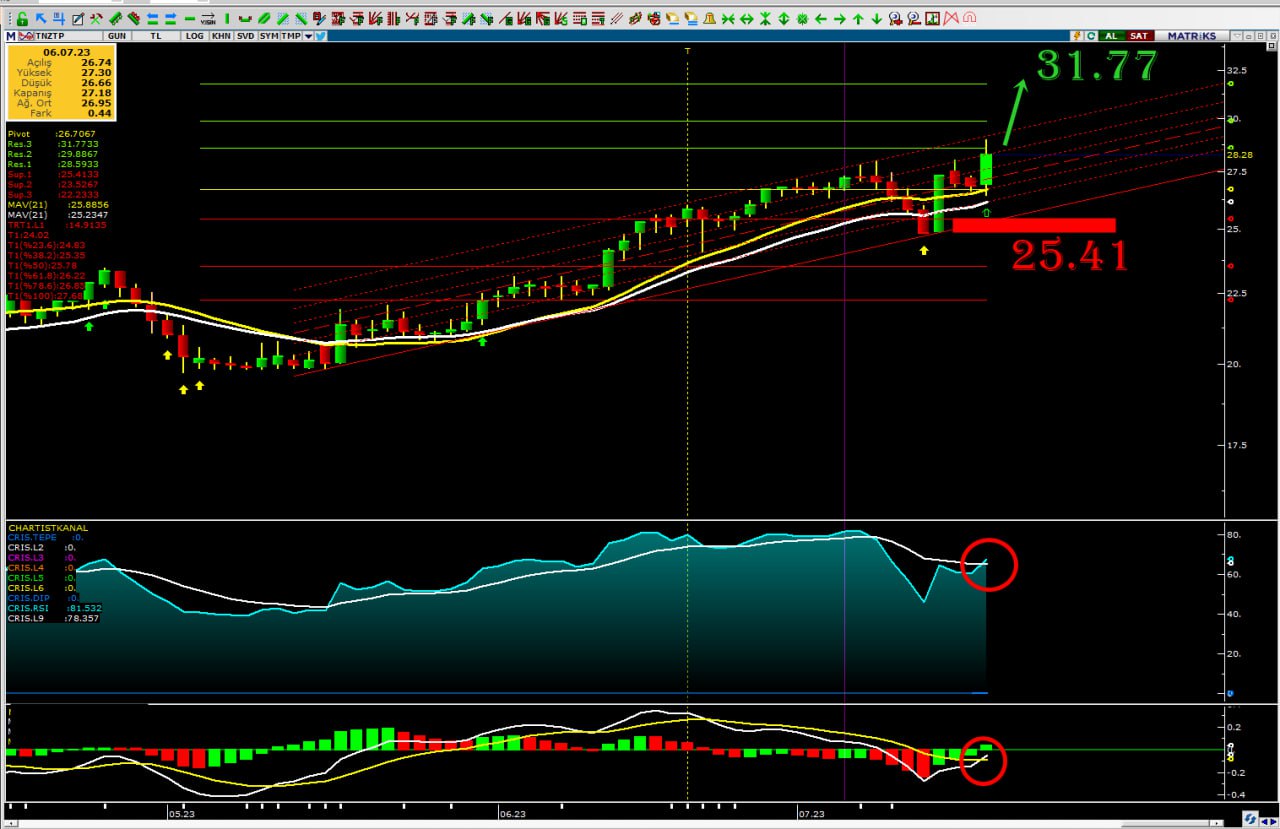Toggle the SVD chart option

[245, 36]
